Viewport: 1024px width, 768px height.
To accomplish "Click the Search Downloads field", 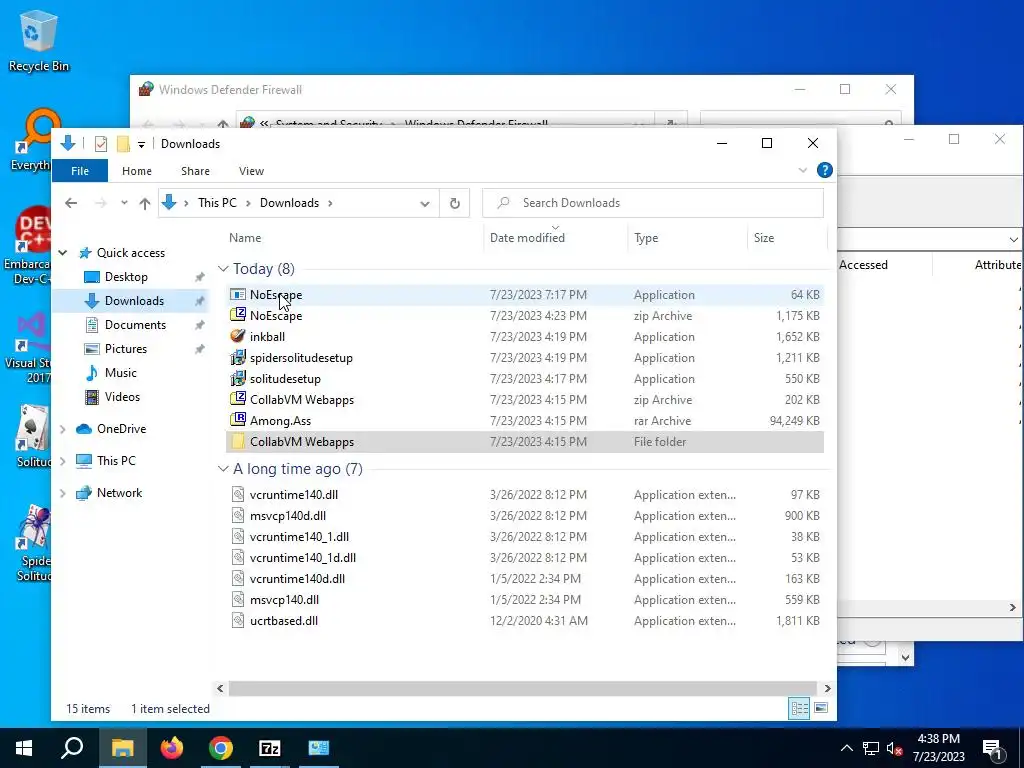I will (652, 203).
